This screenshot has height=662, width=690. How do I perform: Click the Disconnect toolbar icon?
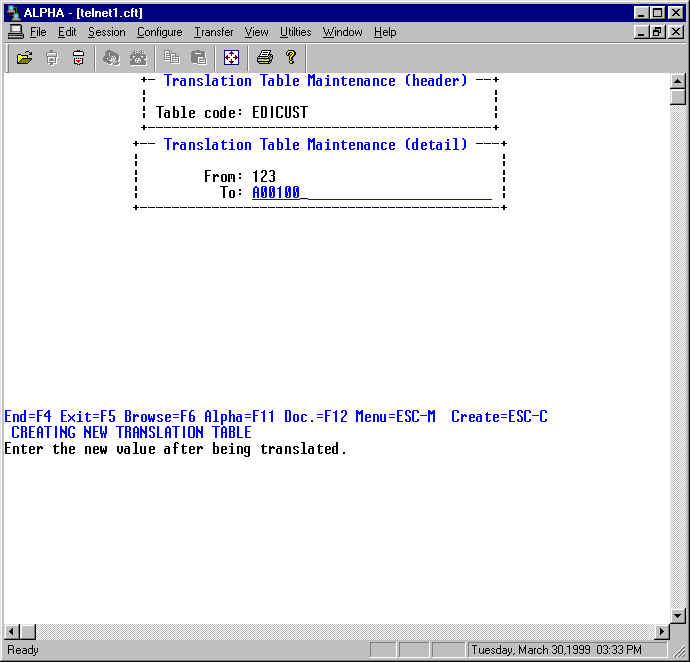tap(78, 58)
